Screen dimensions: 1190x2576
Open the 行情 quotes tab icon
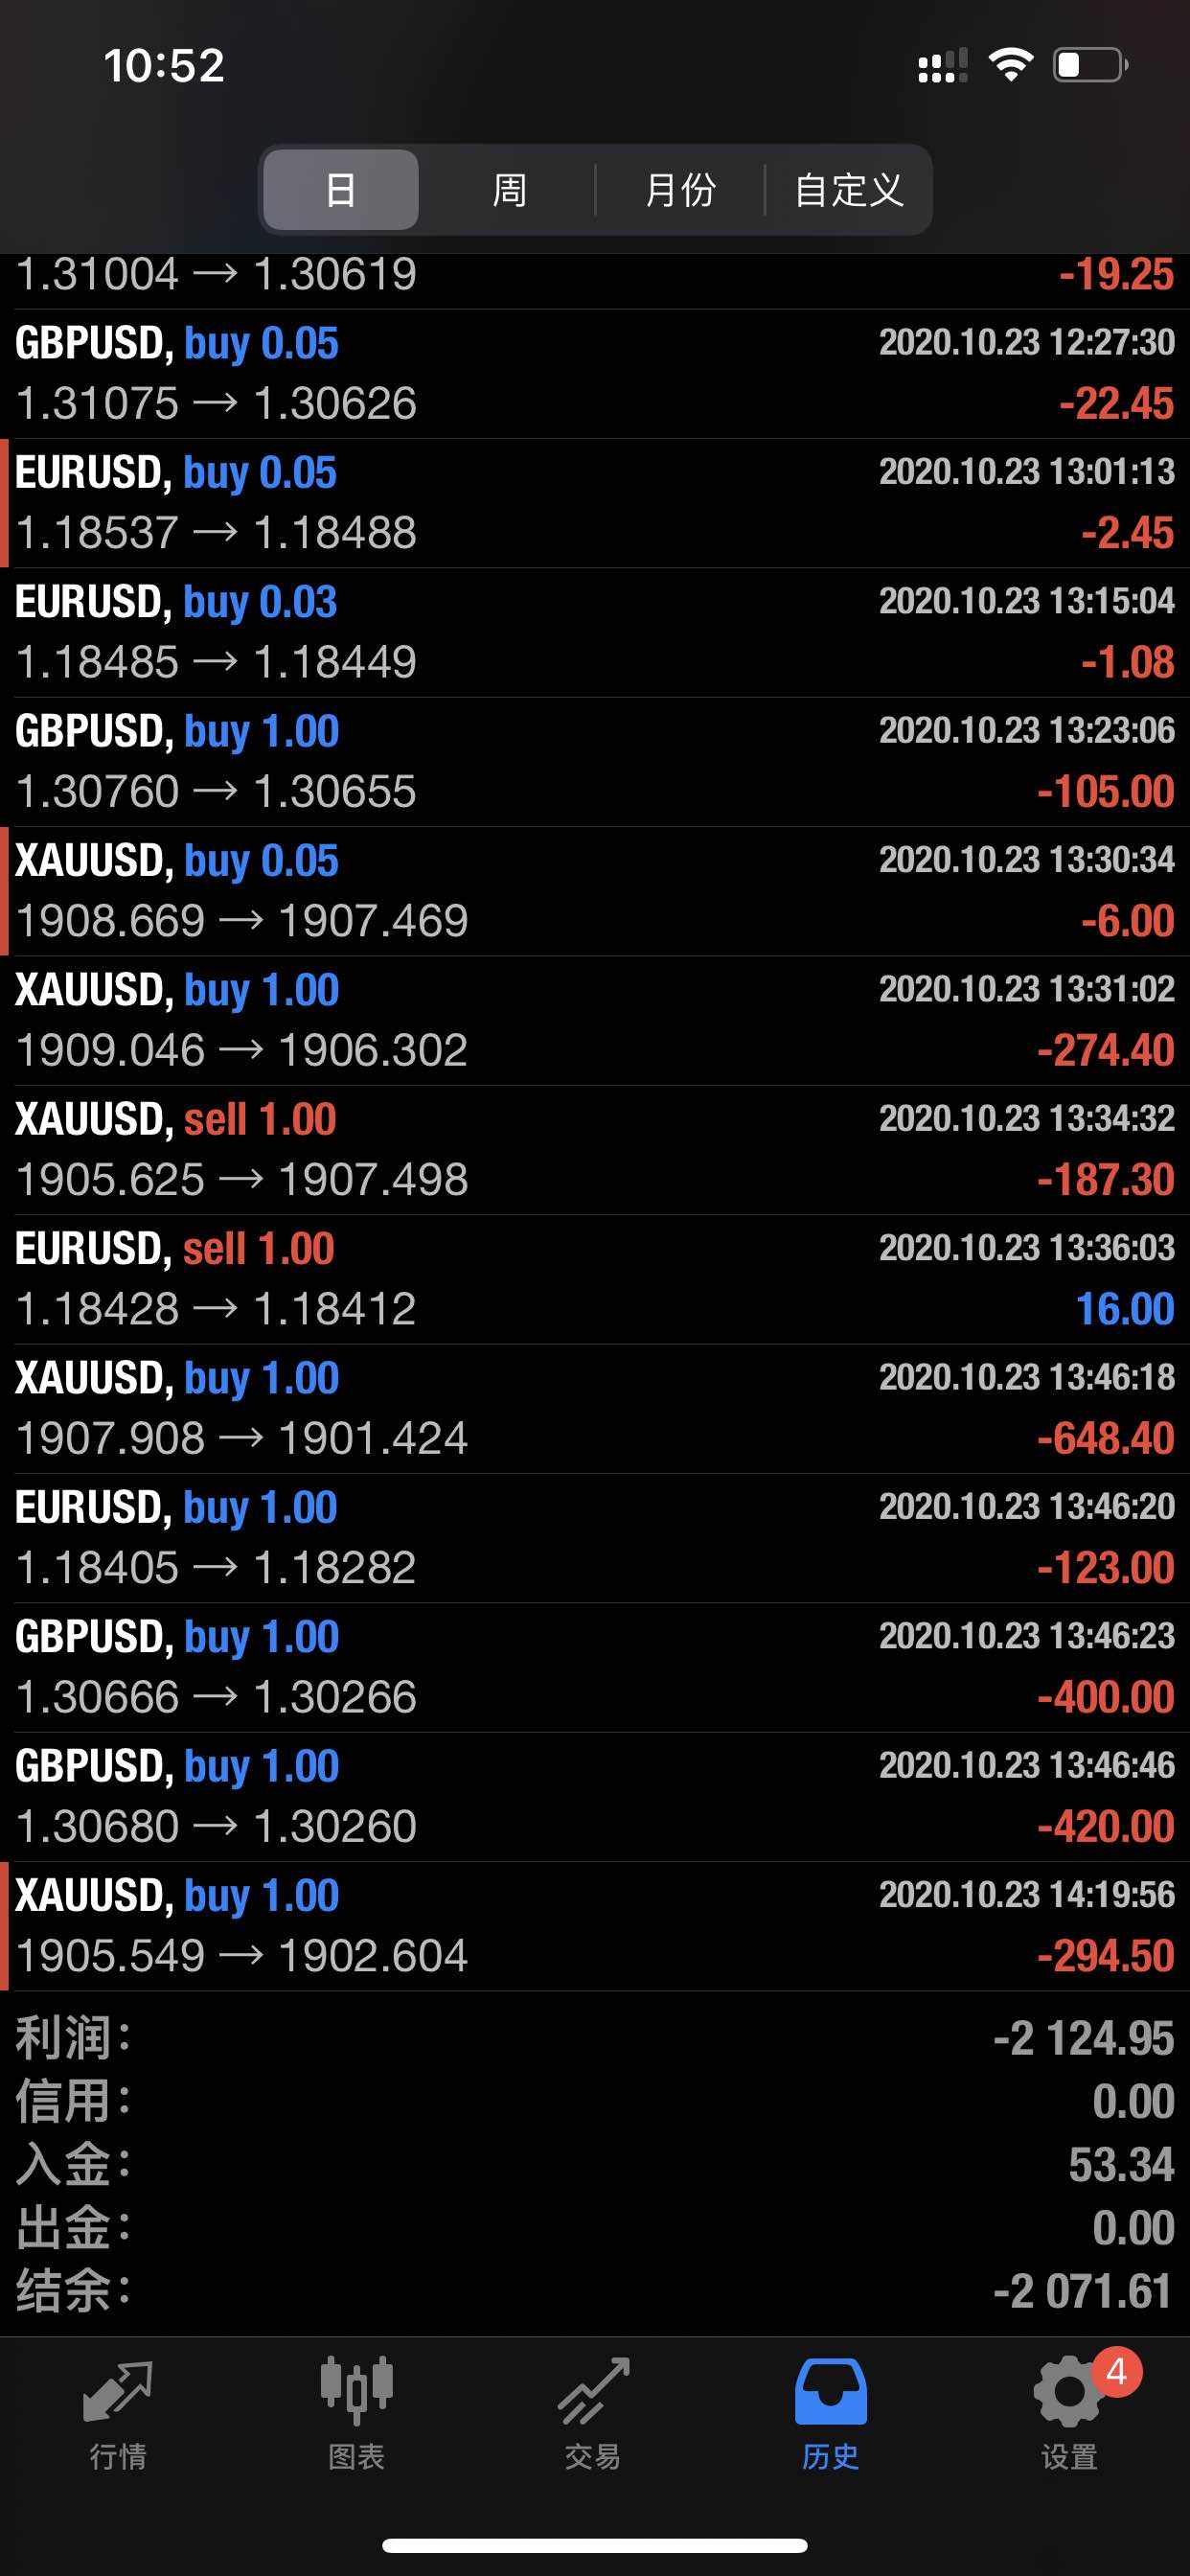pos(118,2394)
